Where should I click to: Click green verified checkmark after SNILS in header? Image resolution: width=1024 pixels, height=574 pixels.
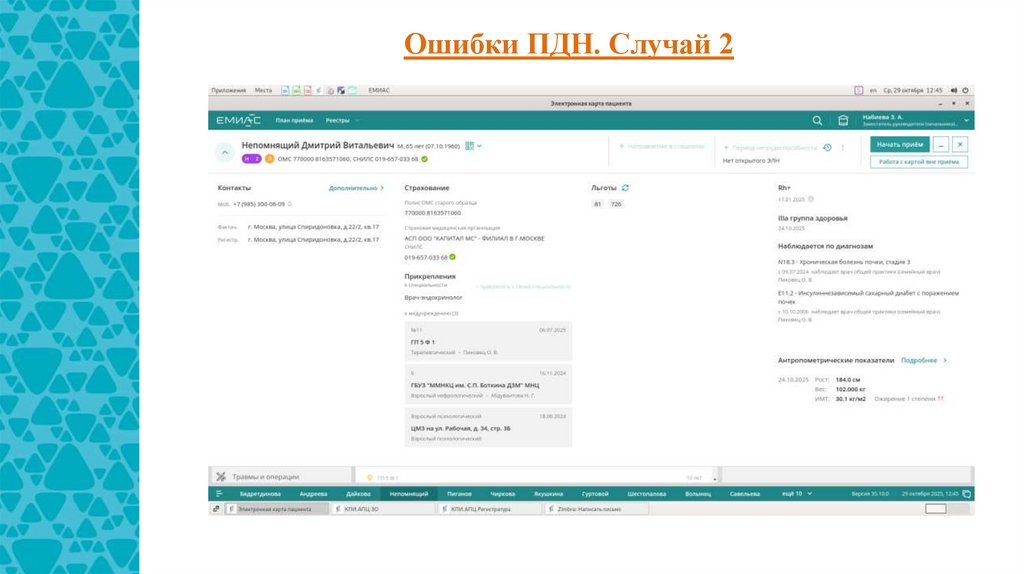pos(424,159)
